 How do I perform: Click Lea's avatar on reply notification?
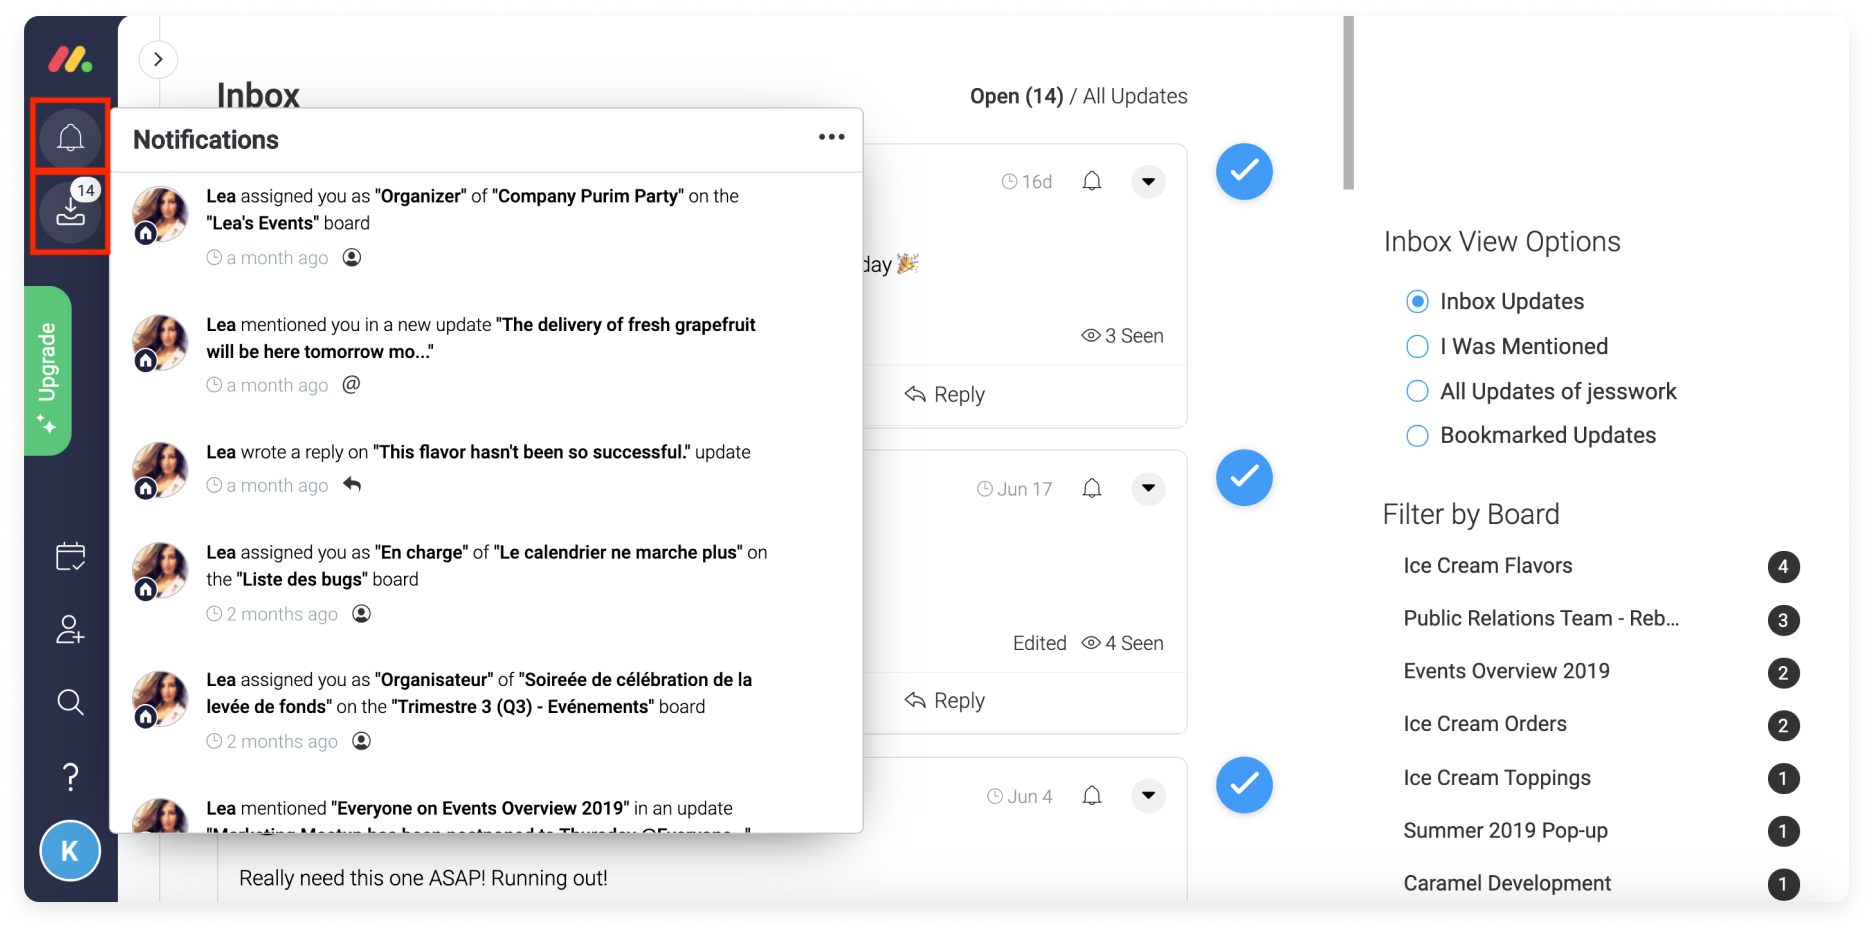pos(160,470)
